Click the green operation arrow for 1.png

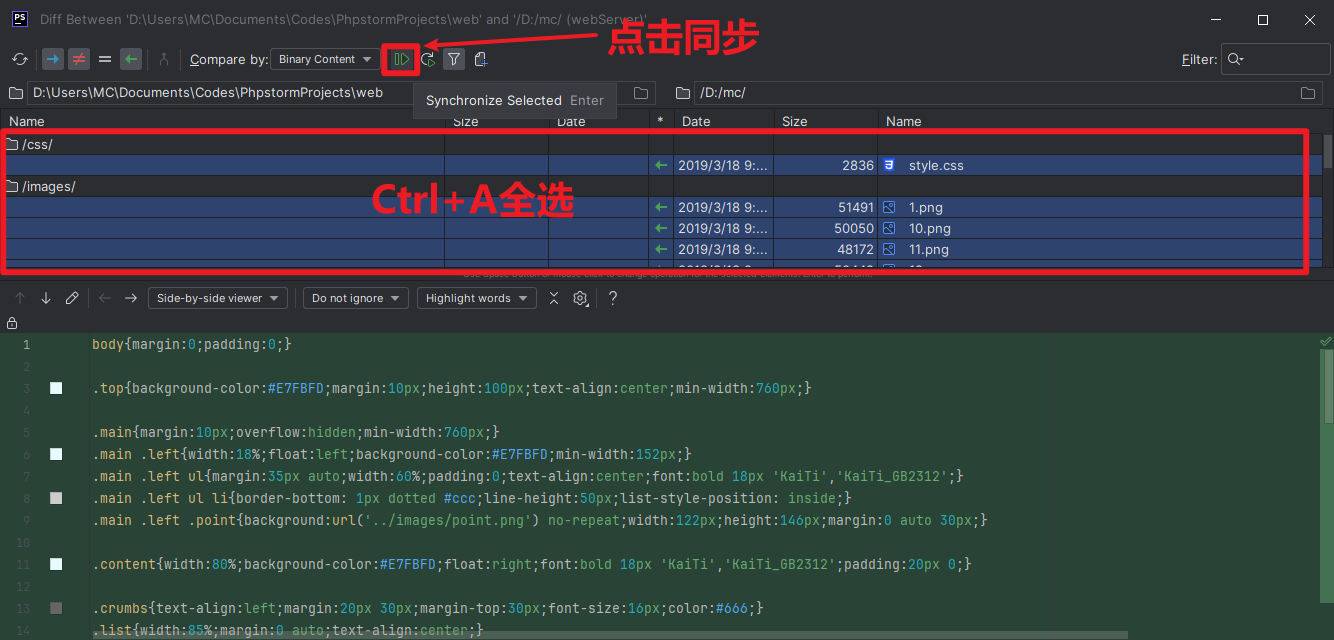pyautogui.click(x=660, y=207)
